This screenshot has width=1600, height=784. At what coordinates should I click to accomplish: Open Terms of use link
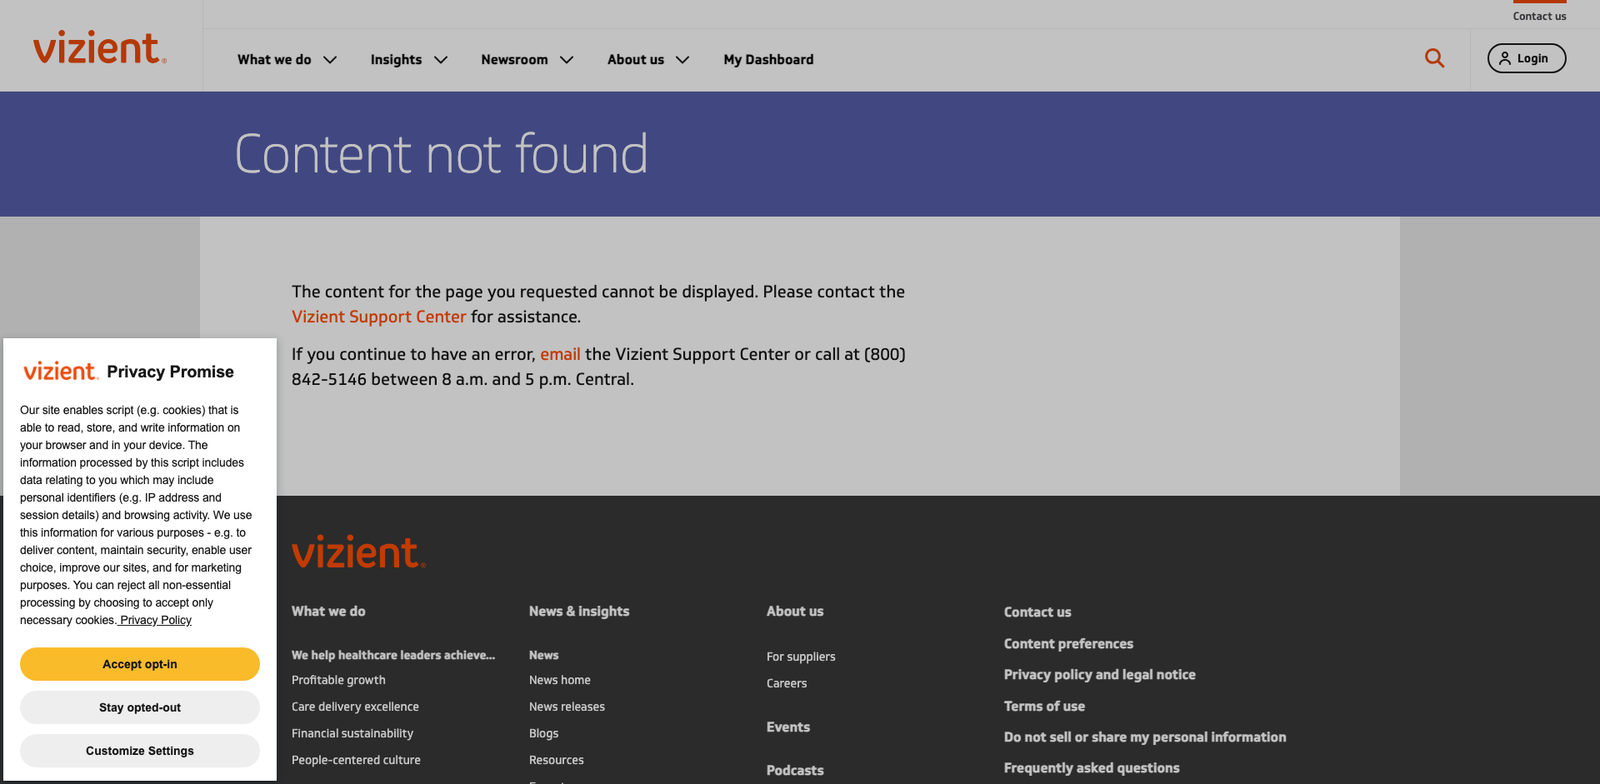pyautogui.click(x=1044, y=706)
